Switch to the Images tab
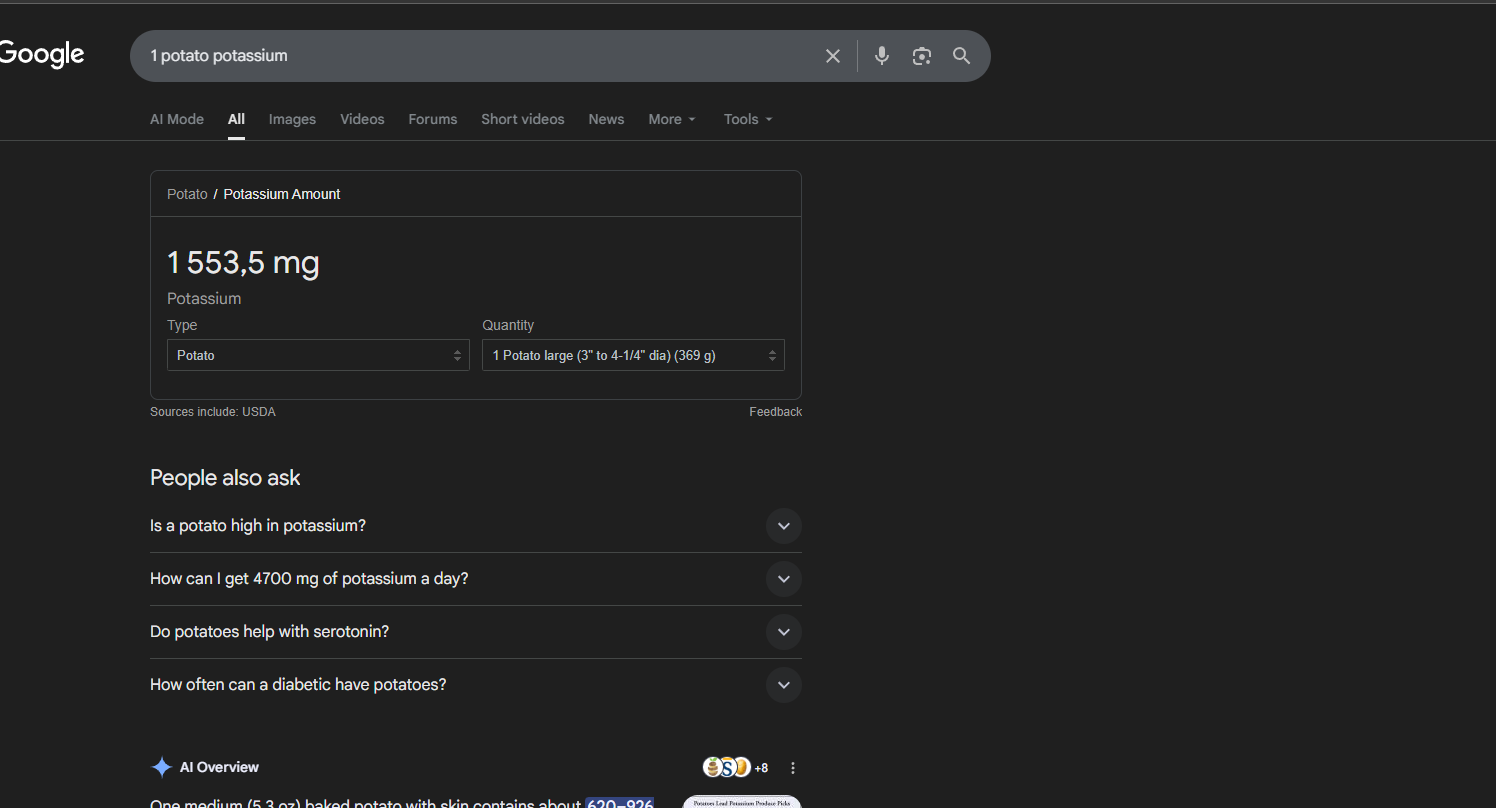 click(292, 119)
